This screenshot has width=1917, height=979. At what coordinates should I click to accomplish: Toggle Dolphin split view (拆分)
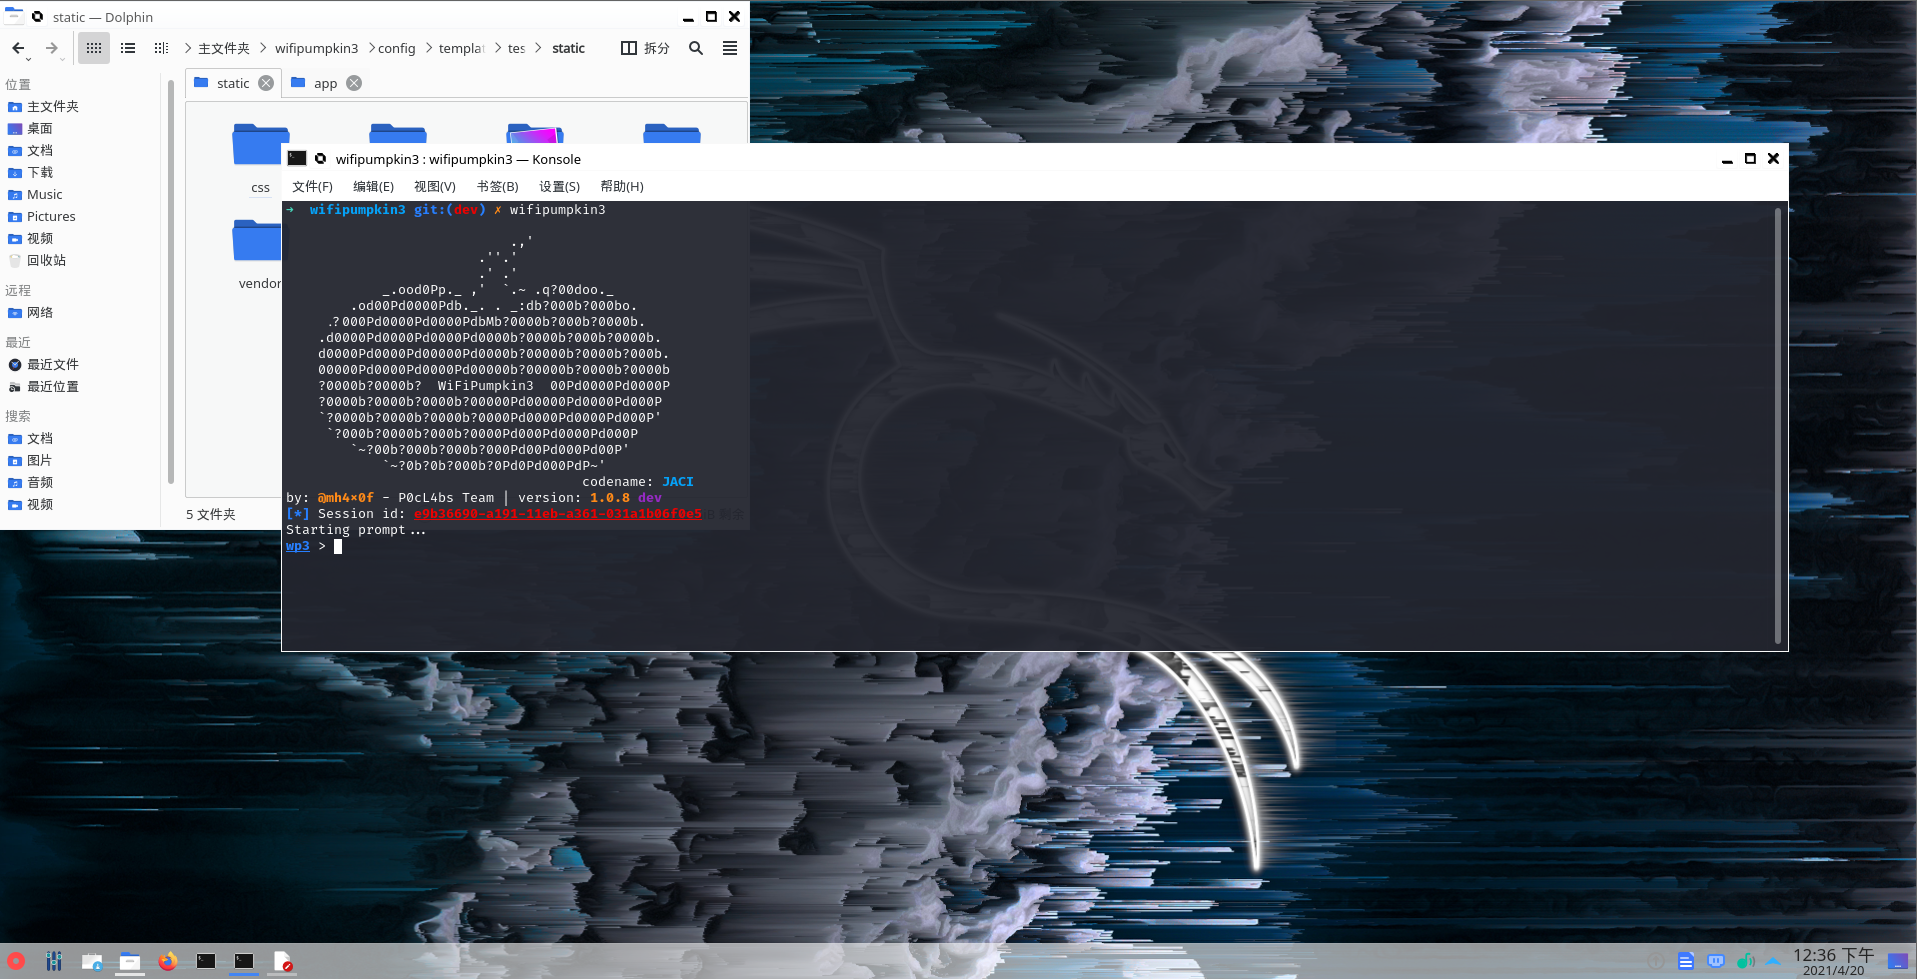click(x=645, y=48)
